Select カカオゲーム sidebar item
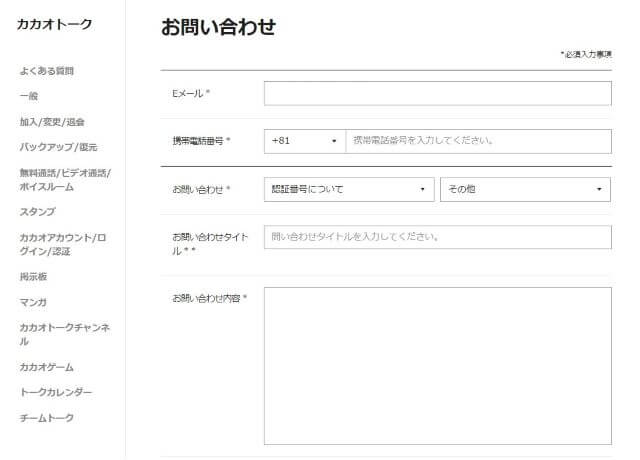 [x=46, y=367]
